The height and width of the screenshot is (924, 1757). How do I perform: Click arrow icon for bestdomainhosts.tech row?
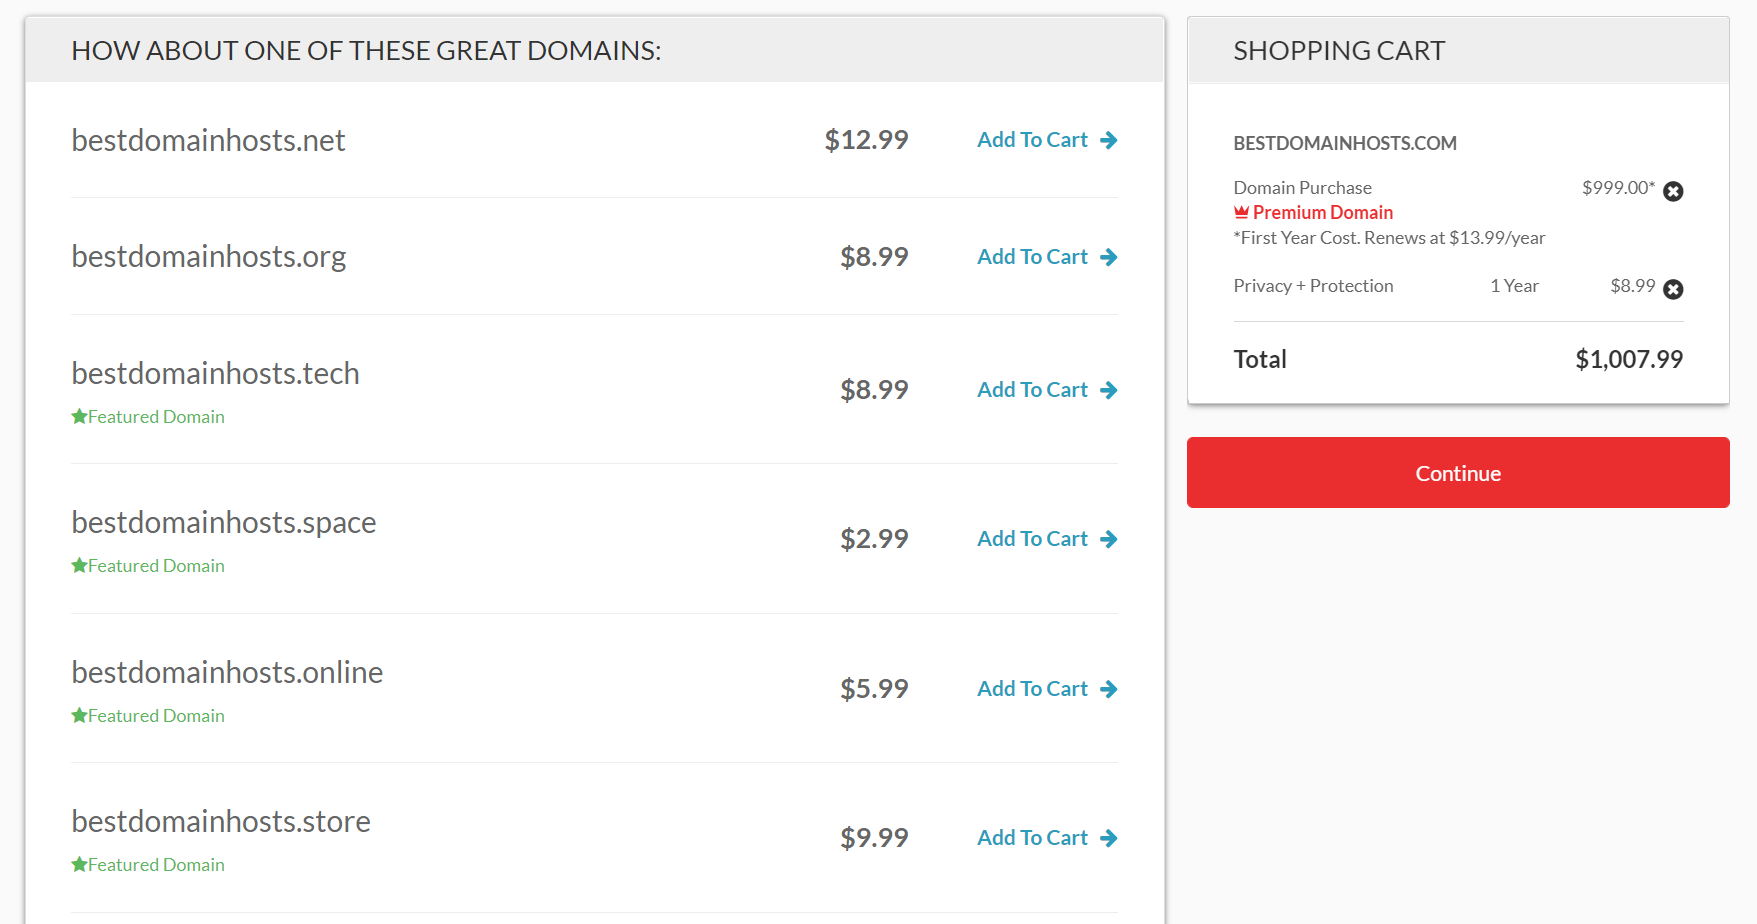[1108, 390]
